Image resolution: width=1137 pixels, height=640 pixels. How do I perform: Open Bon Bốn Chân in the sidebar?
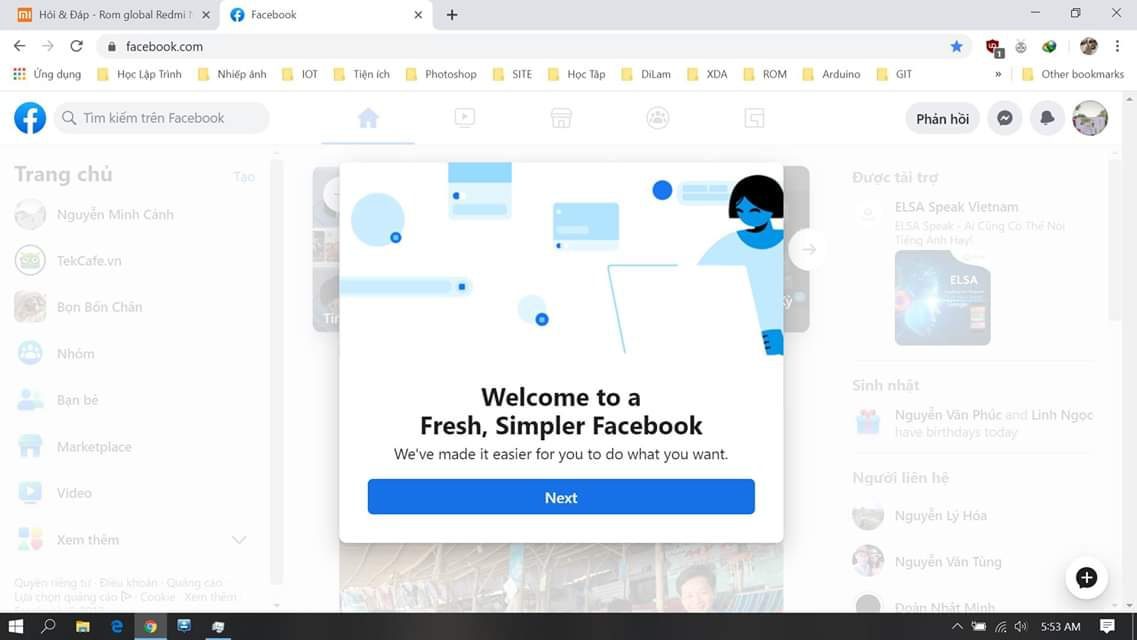point(78,307)
